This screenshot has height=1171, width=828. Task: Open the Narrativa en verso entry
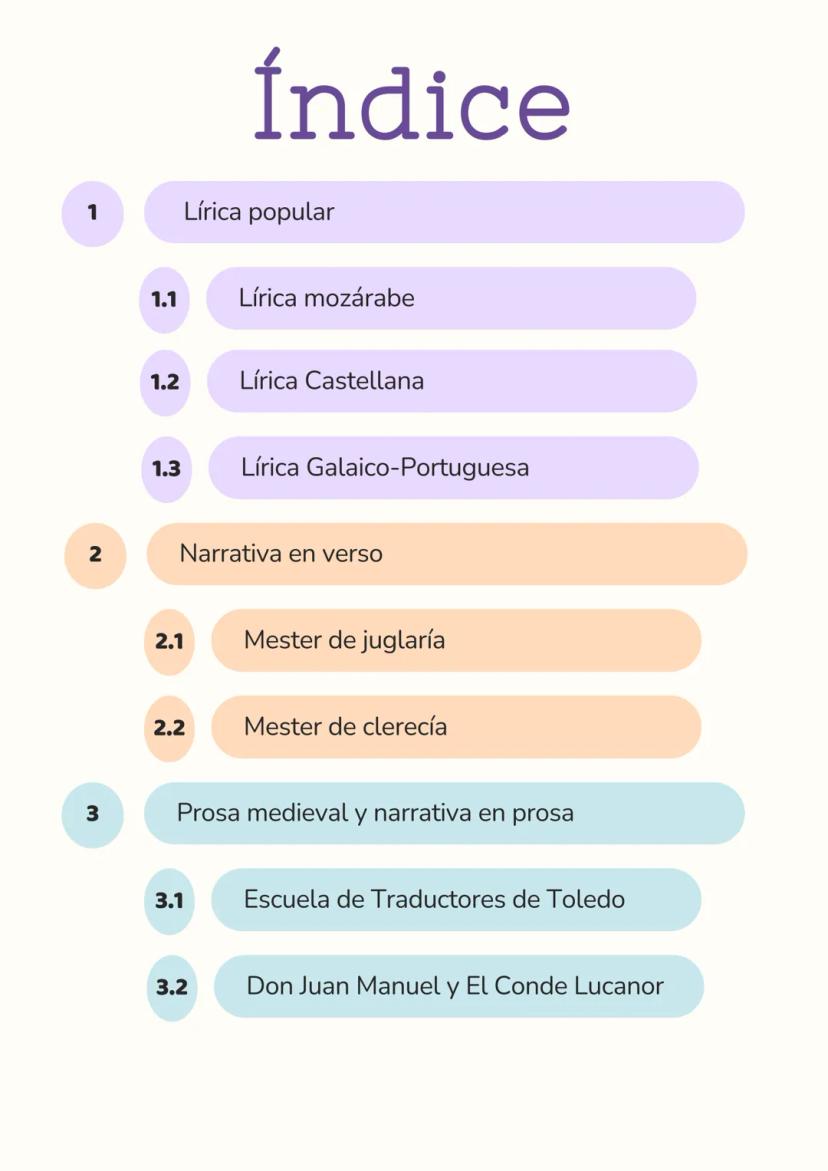tap(447, 554)
